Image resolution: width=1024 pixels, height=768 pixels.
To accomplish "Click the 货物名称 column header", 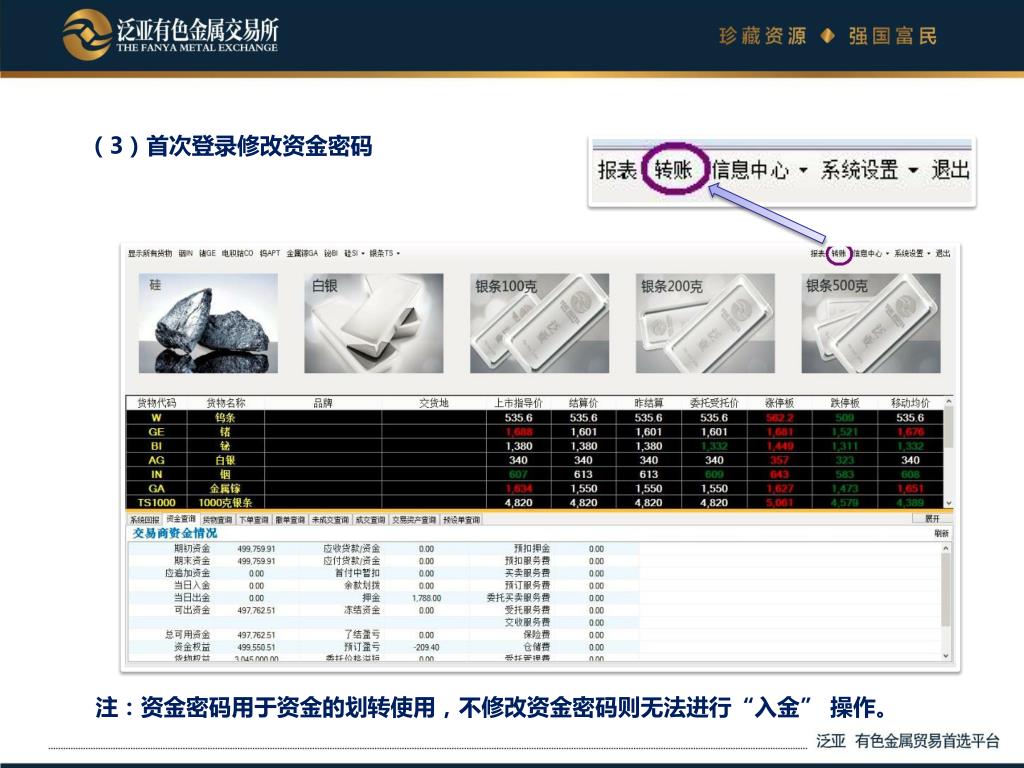I will point(225,403).
